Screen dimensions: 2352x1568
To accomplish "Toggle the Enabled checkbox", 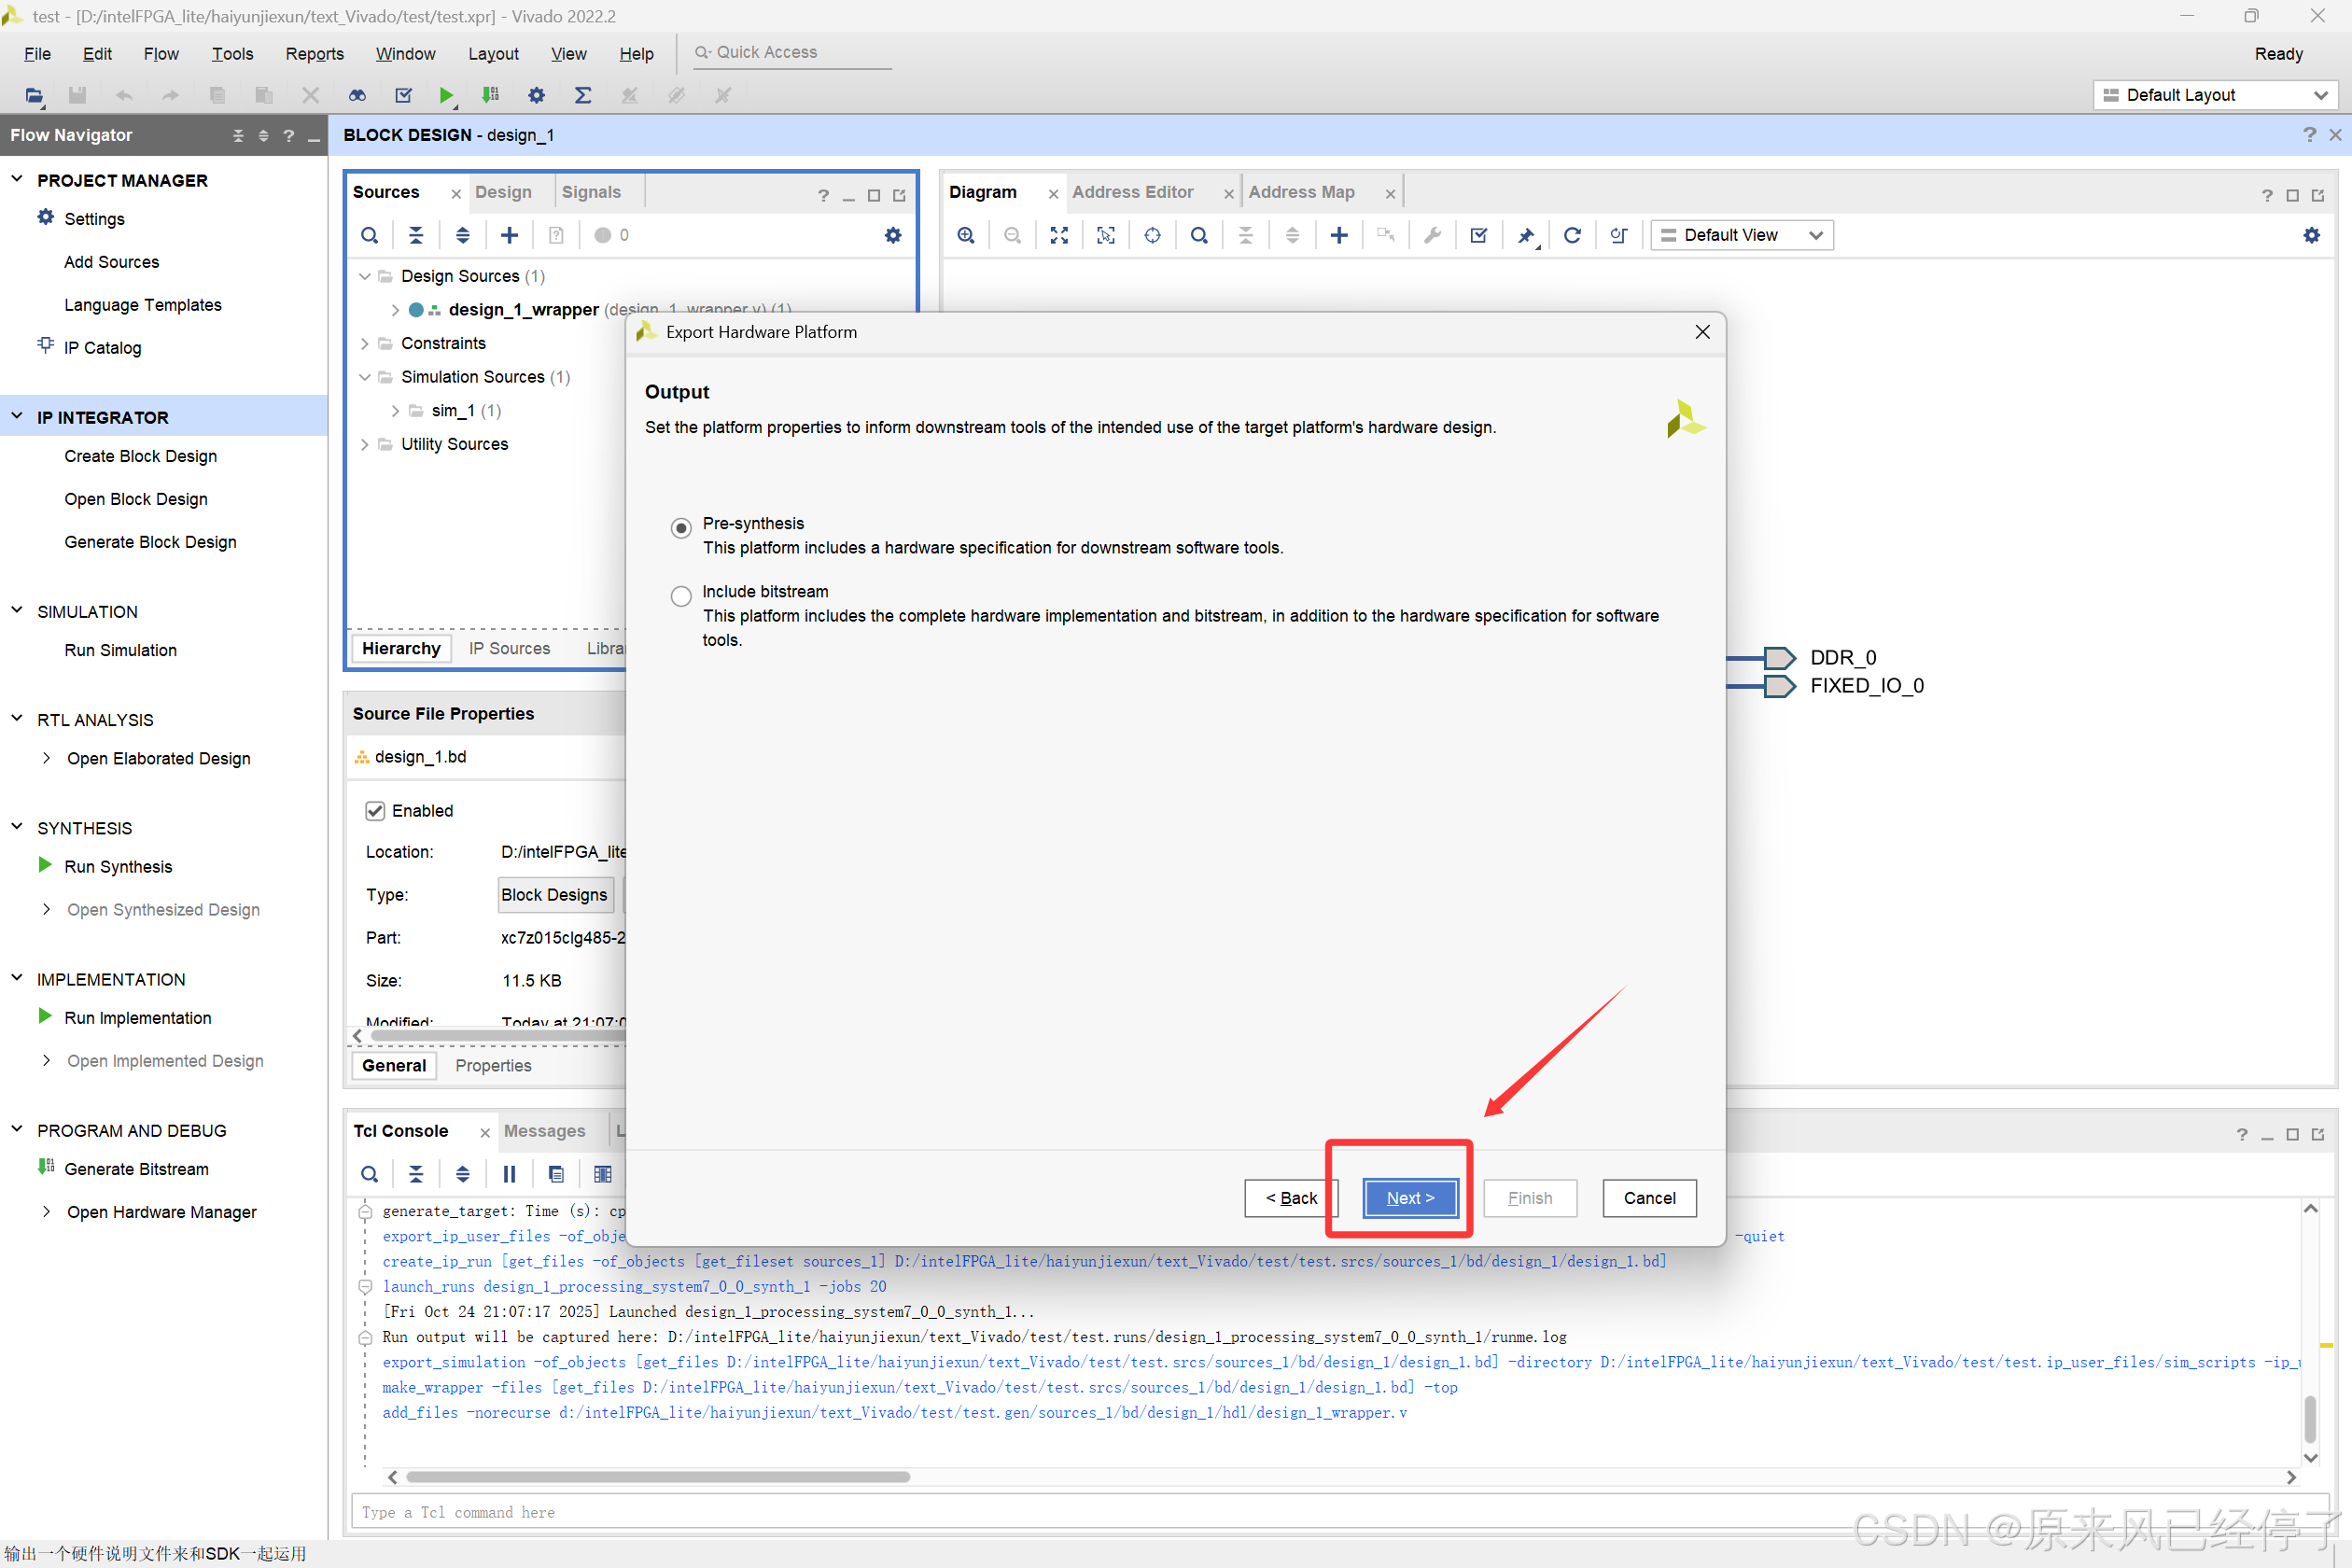I will coord(375,810).
